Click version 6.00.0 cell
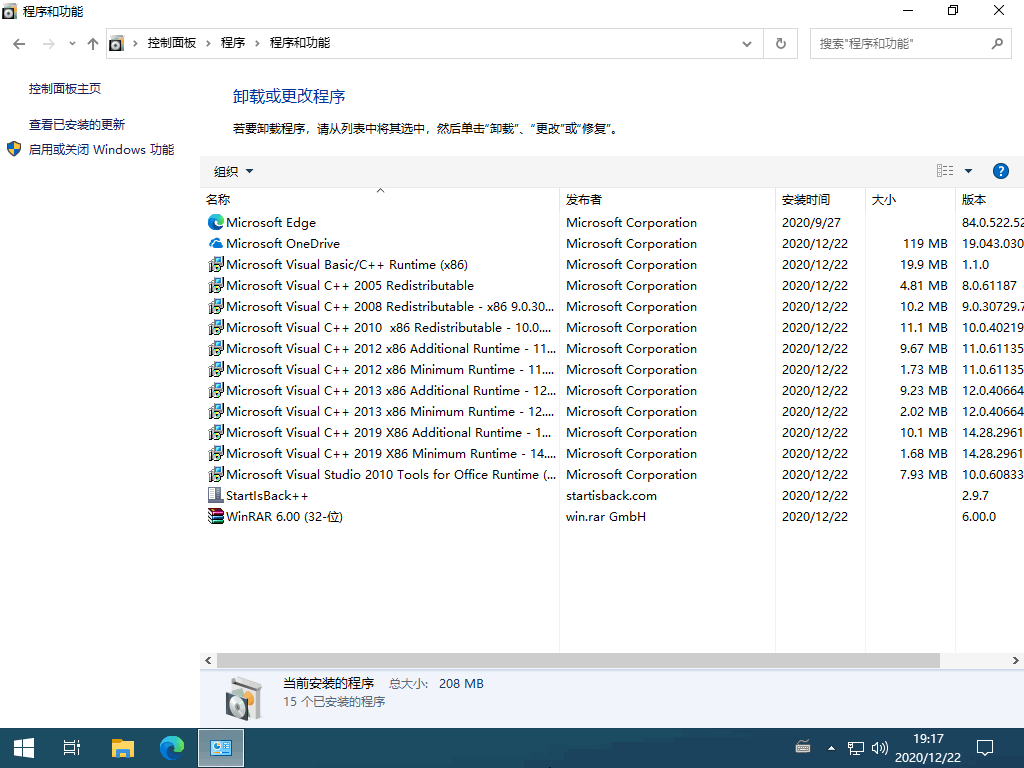The image size is (1024, 768). (979, 517)
